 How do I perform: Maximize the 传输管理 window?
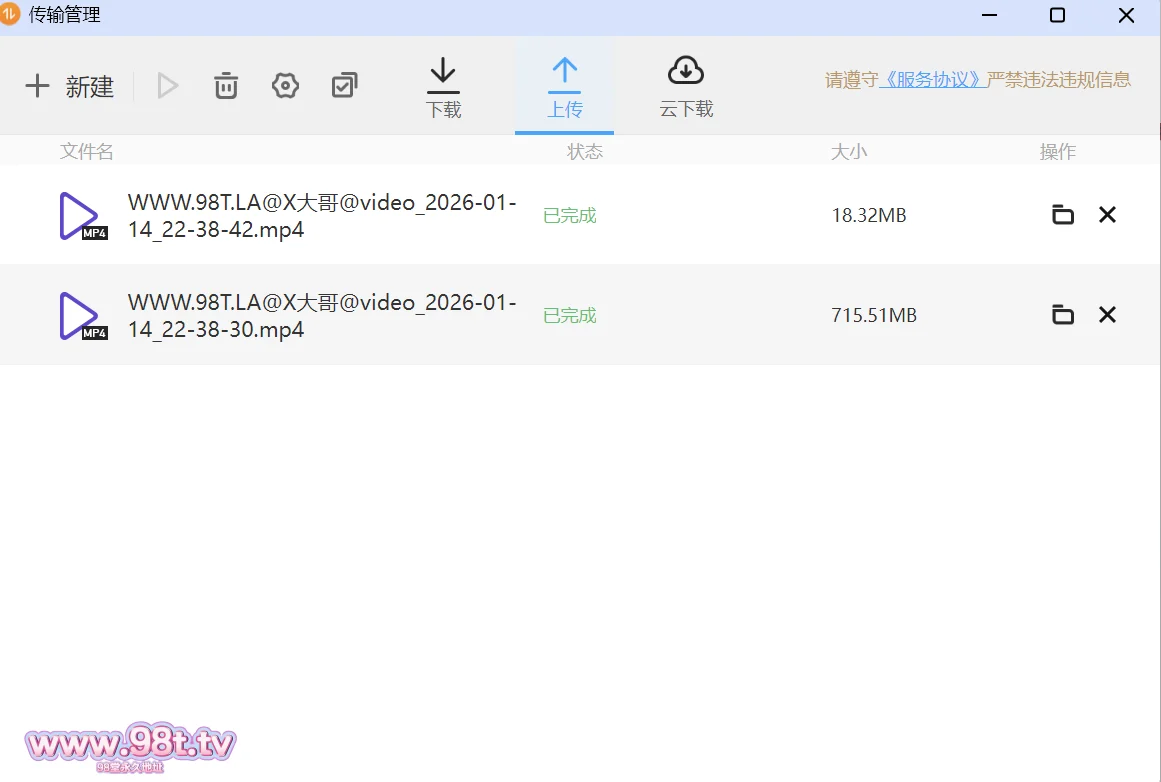point(1057,16)
